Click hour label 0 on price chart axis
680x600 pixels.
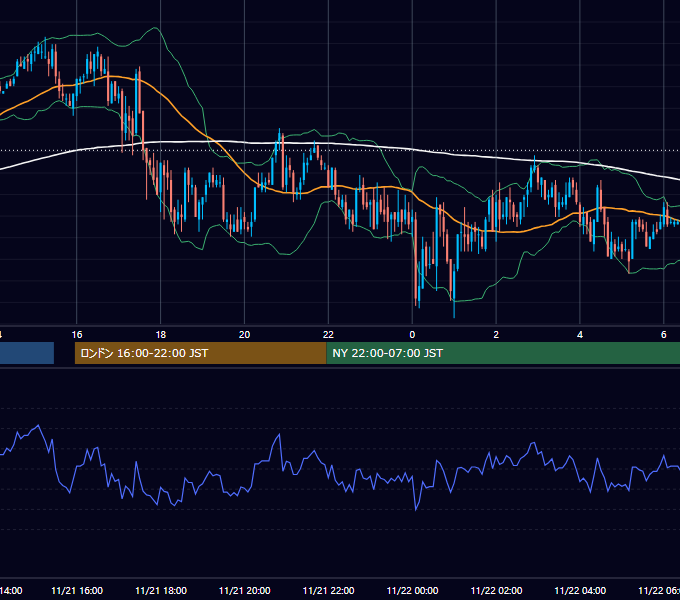pos(412,335)
